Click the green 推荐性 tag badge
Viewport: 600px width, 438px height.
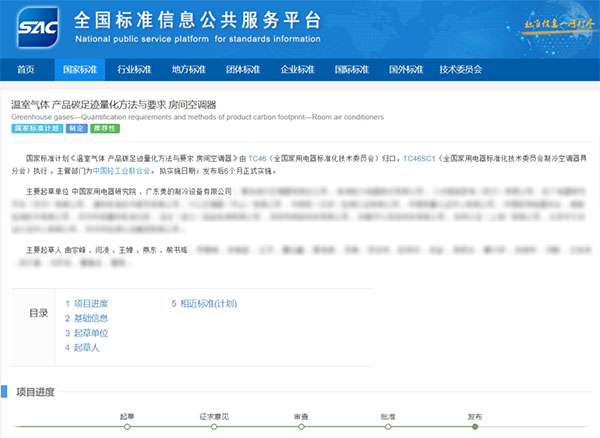(x=105, y=128)
